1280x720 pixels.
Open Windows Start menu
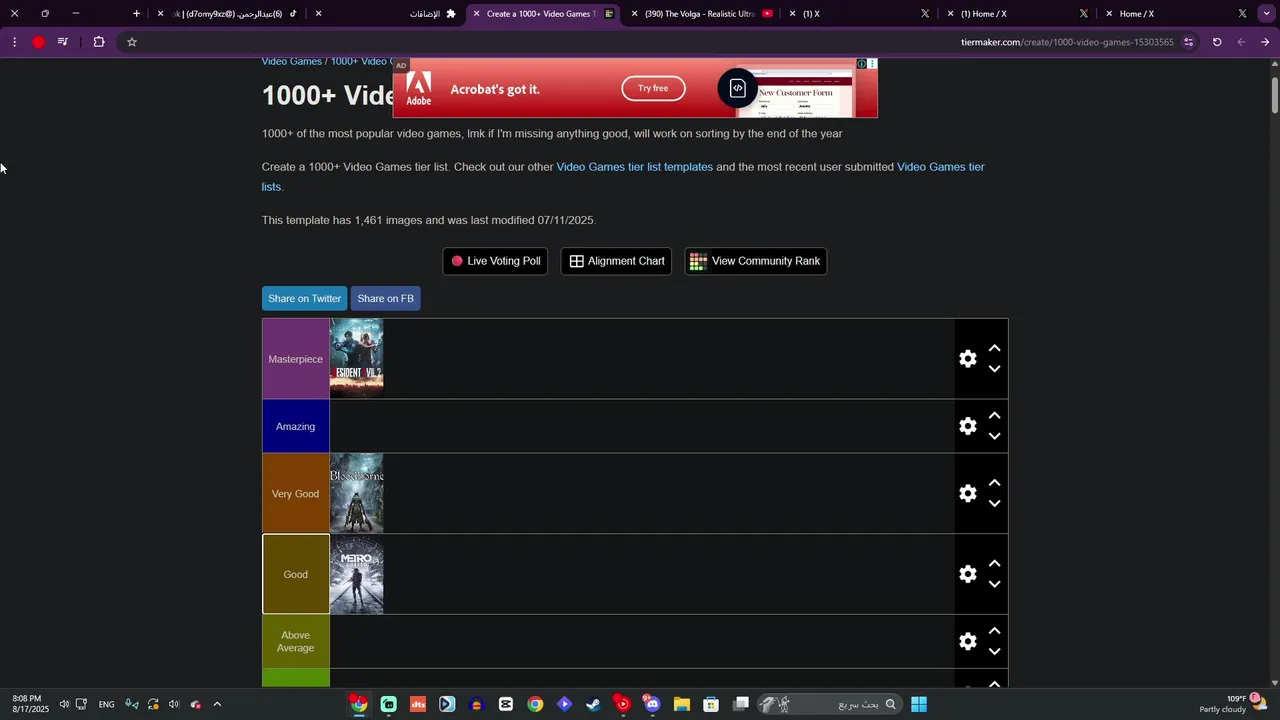(x=919, y=704)
